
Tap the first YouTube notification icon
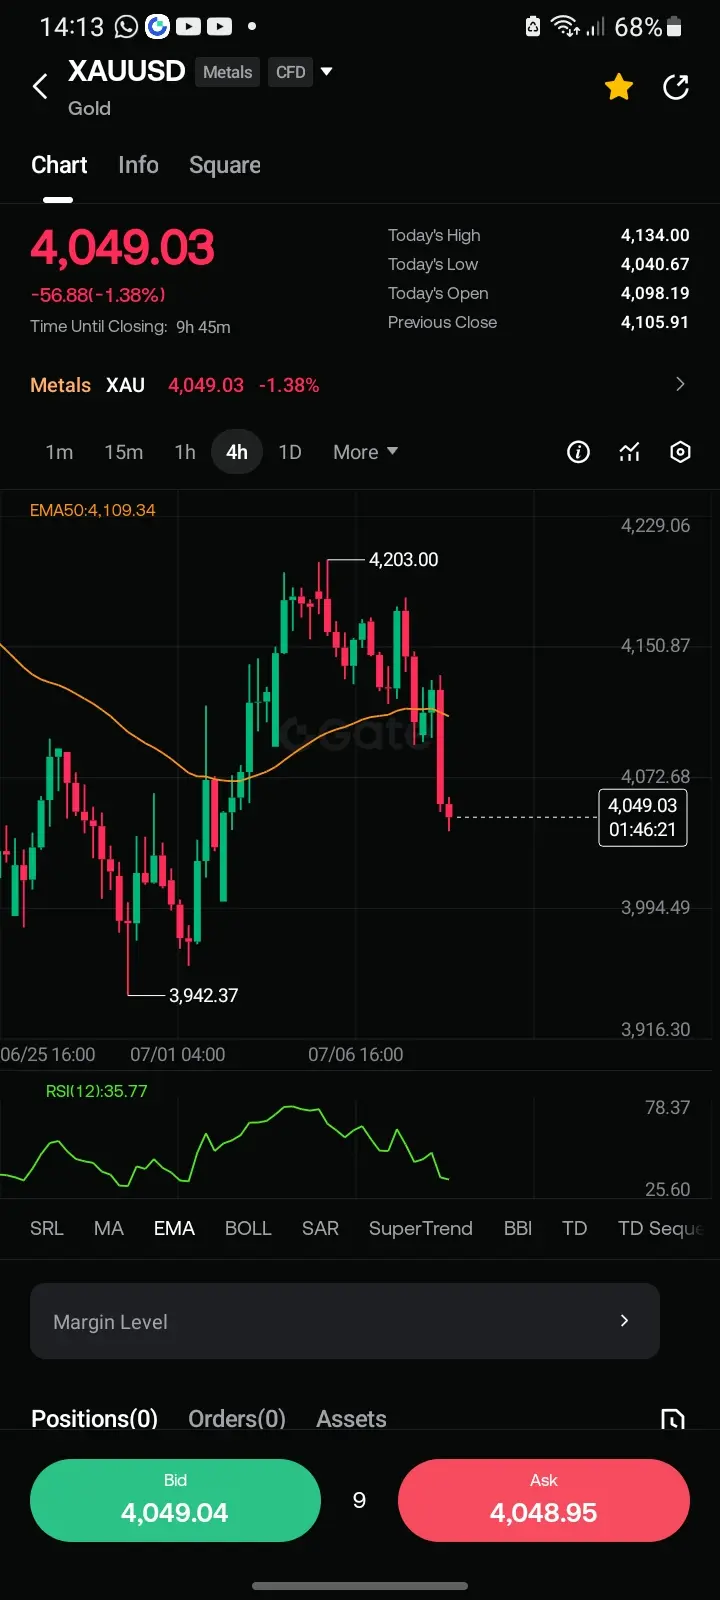(188, 27)
